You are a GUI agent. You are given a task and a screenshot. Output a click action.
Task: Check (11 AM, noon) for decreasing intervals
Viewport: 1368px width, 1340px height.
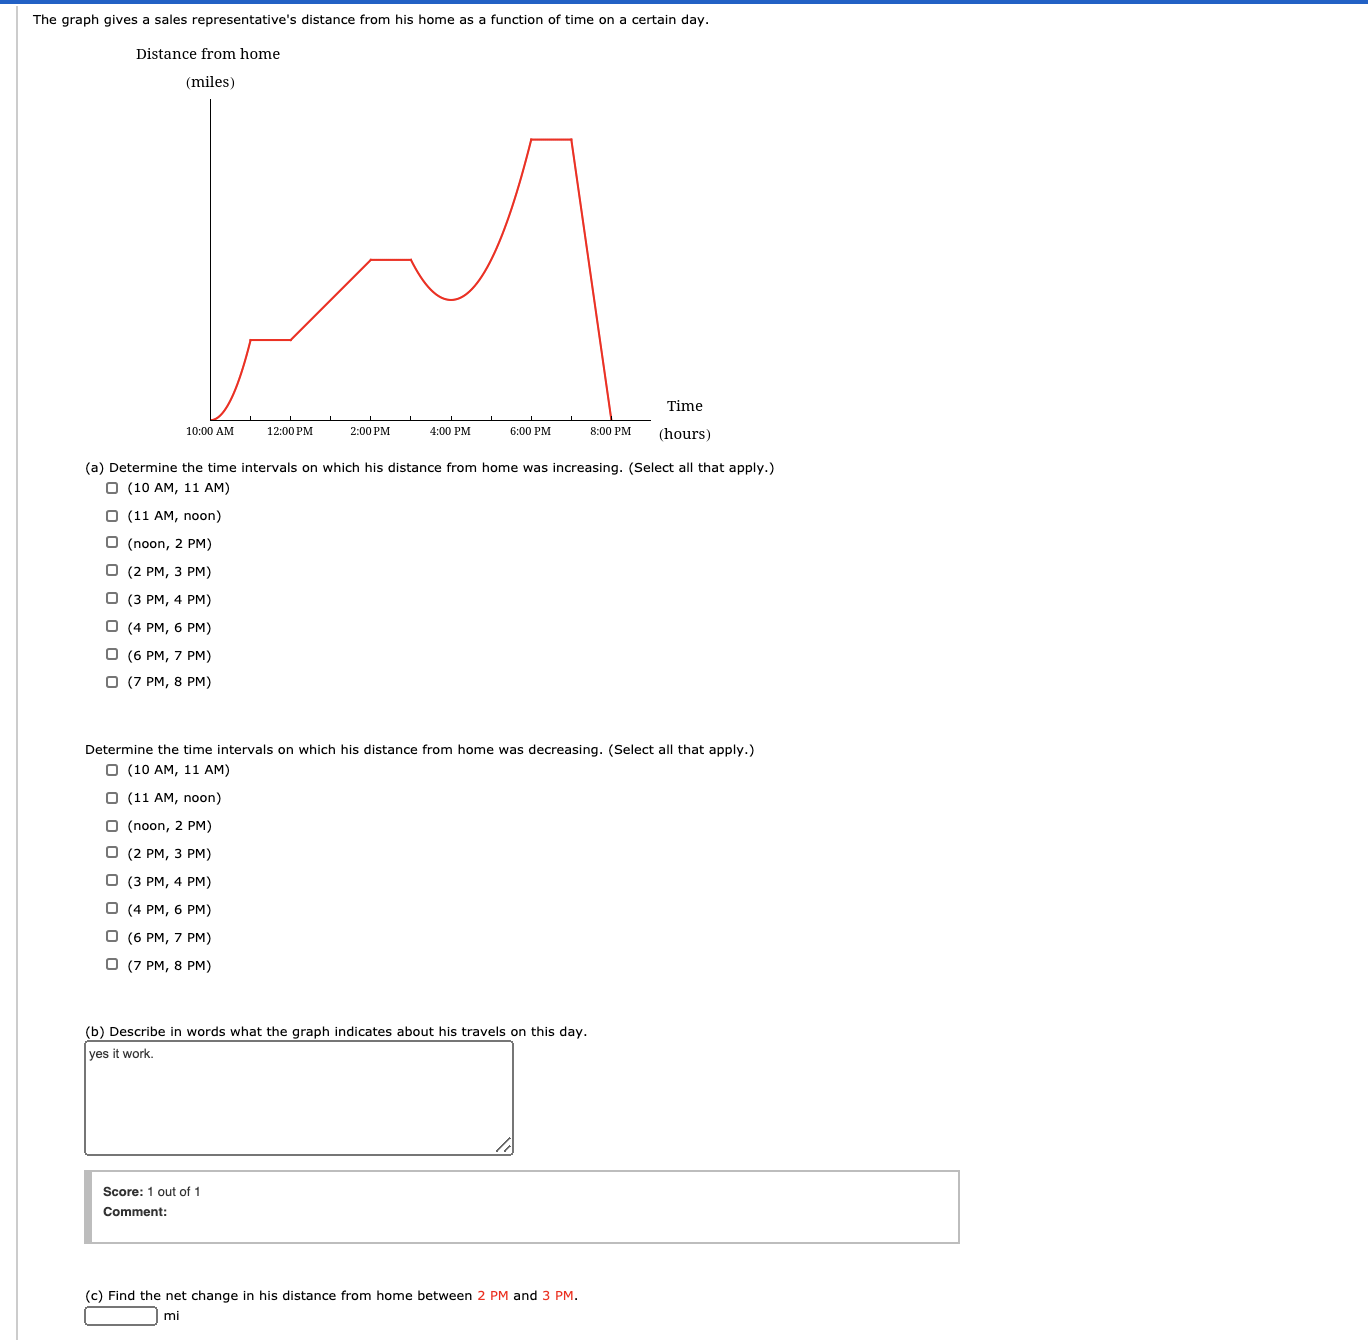click(x=110, y=797)
